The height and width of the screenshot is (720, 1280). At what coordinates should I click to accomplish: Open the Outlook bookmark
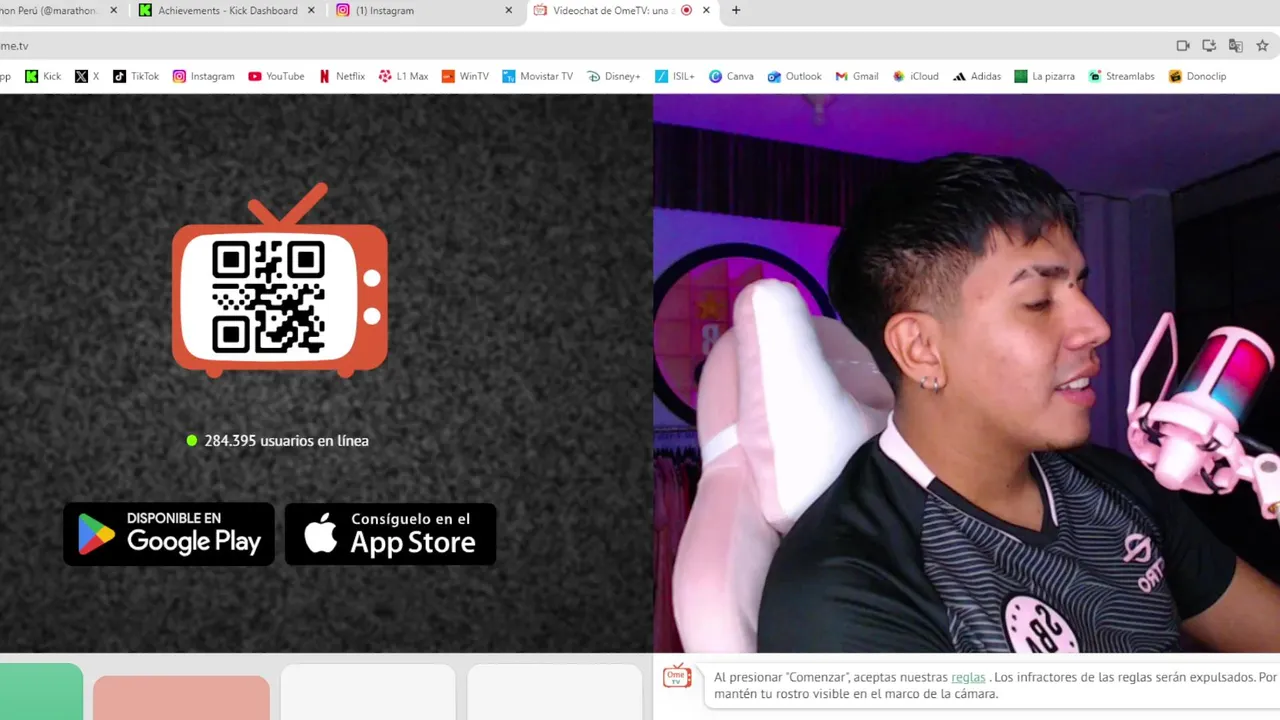(795, 76)
